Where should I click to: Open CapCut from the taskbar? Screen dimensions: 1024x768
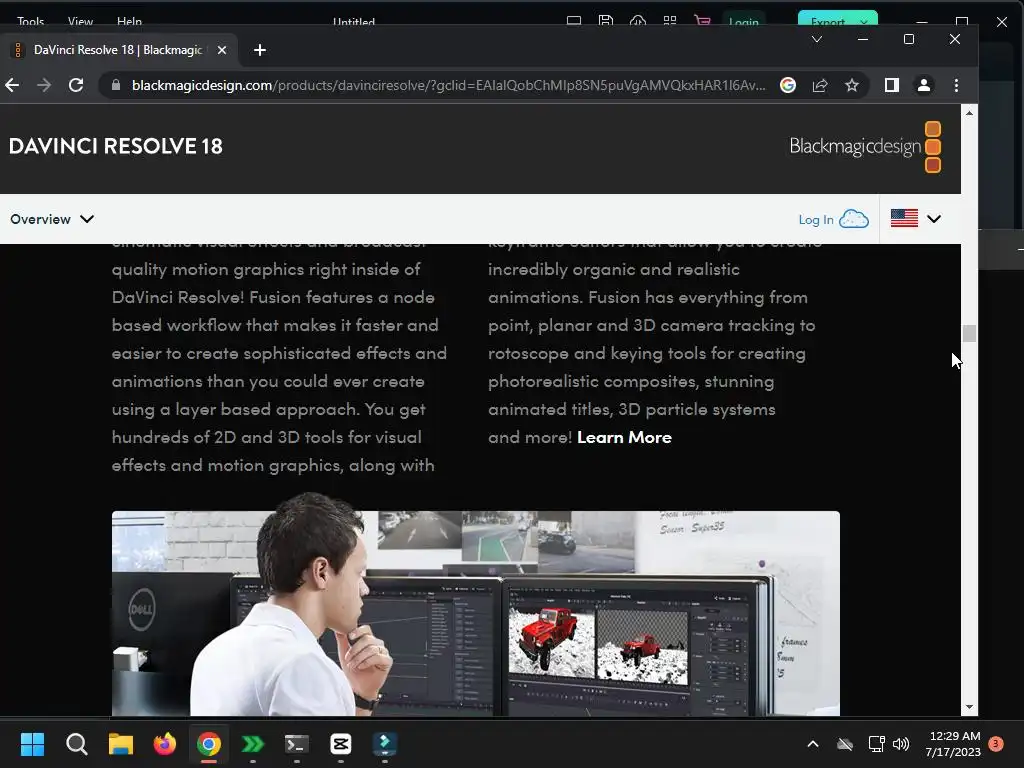341,744
